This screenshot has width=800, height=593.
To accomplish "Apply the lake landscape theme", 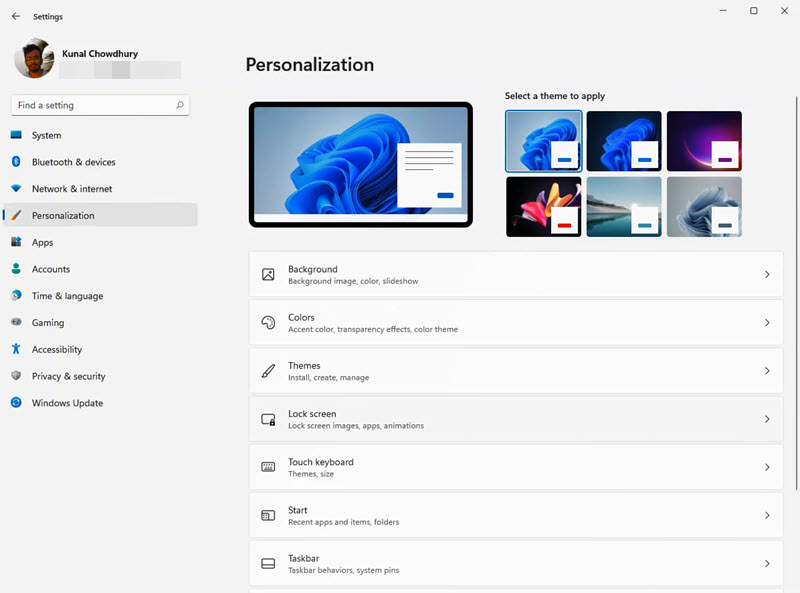I will pyautogui.click(x=624, y=207).
